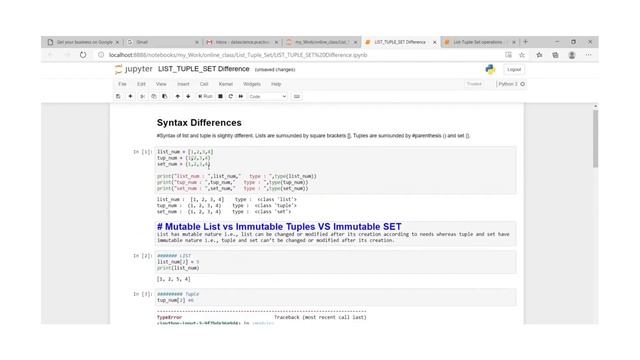Close the Gmail browser tab
Screen dimensions: 640x360
pos(197,42)
